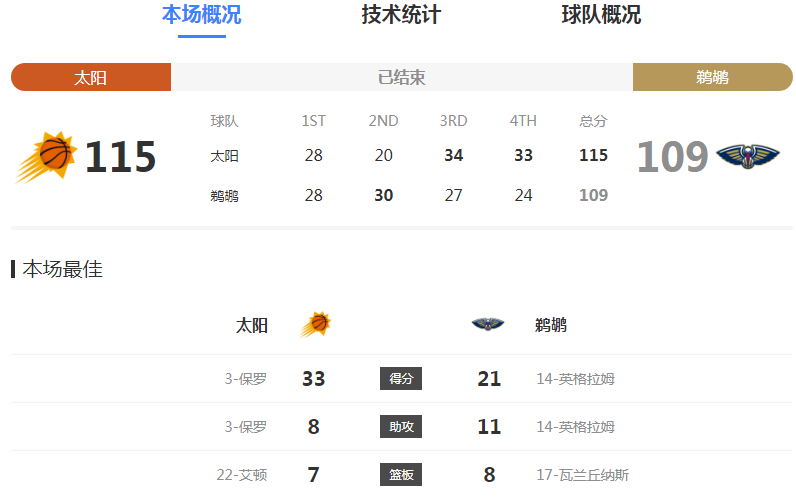Click 14-英格拉姆 in the 得分 row
The image size is (796, 502).
tap(576, 379)
